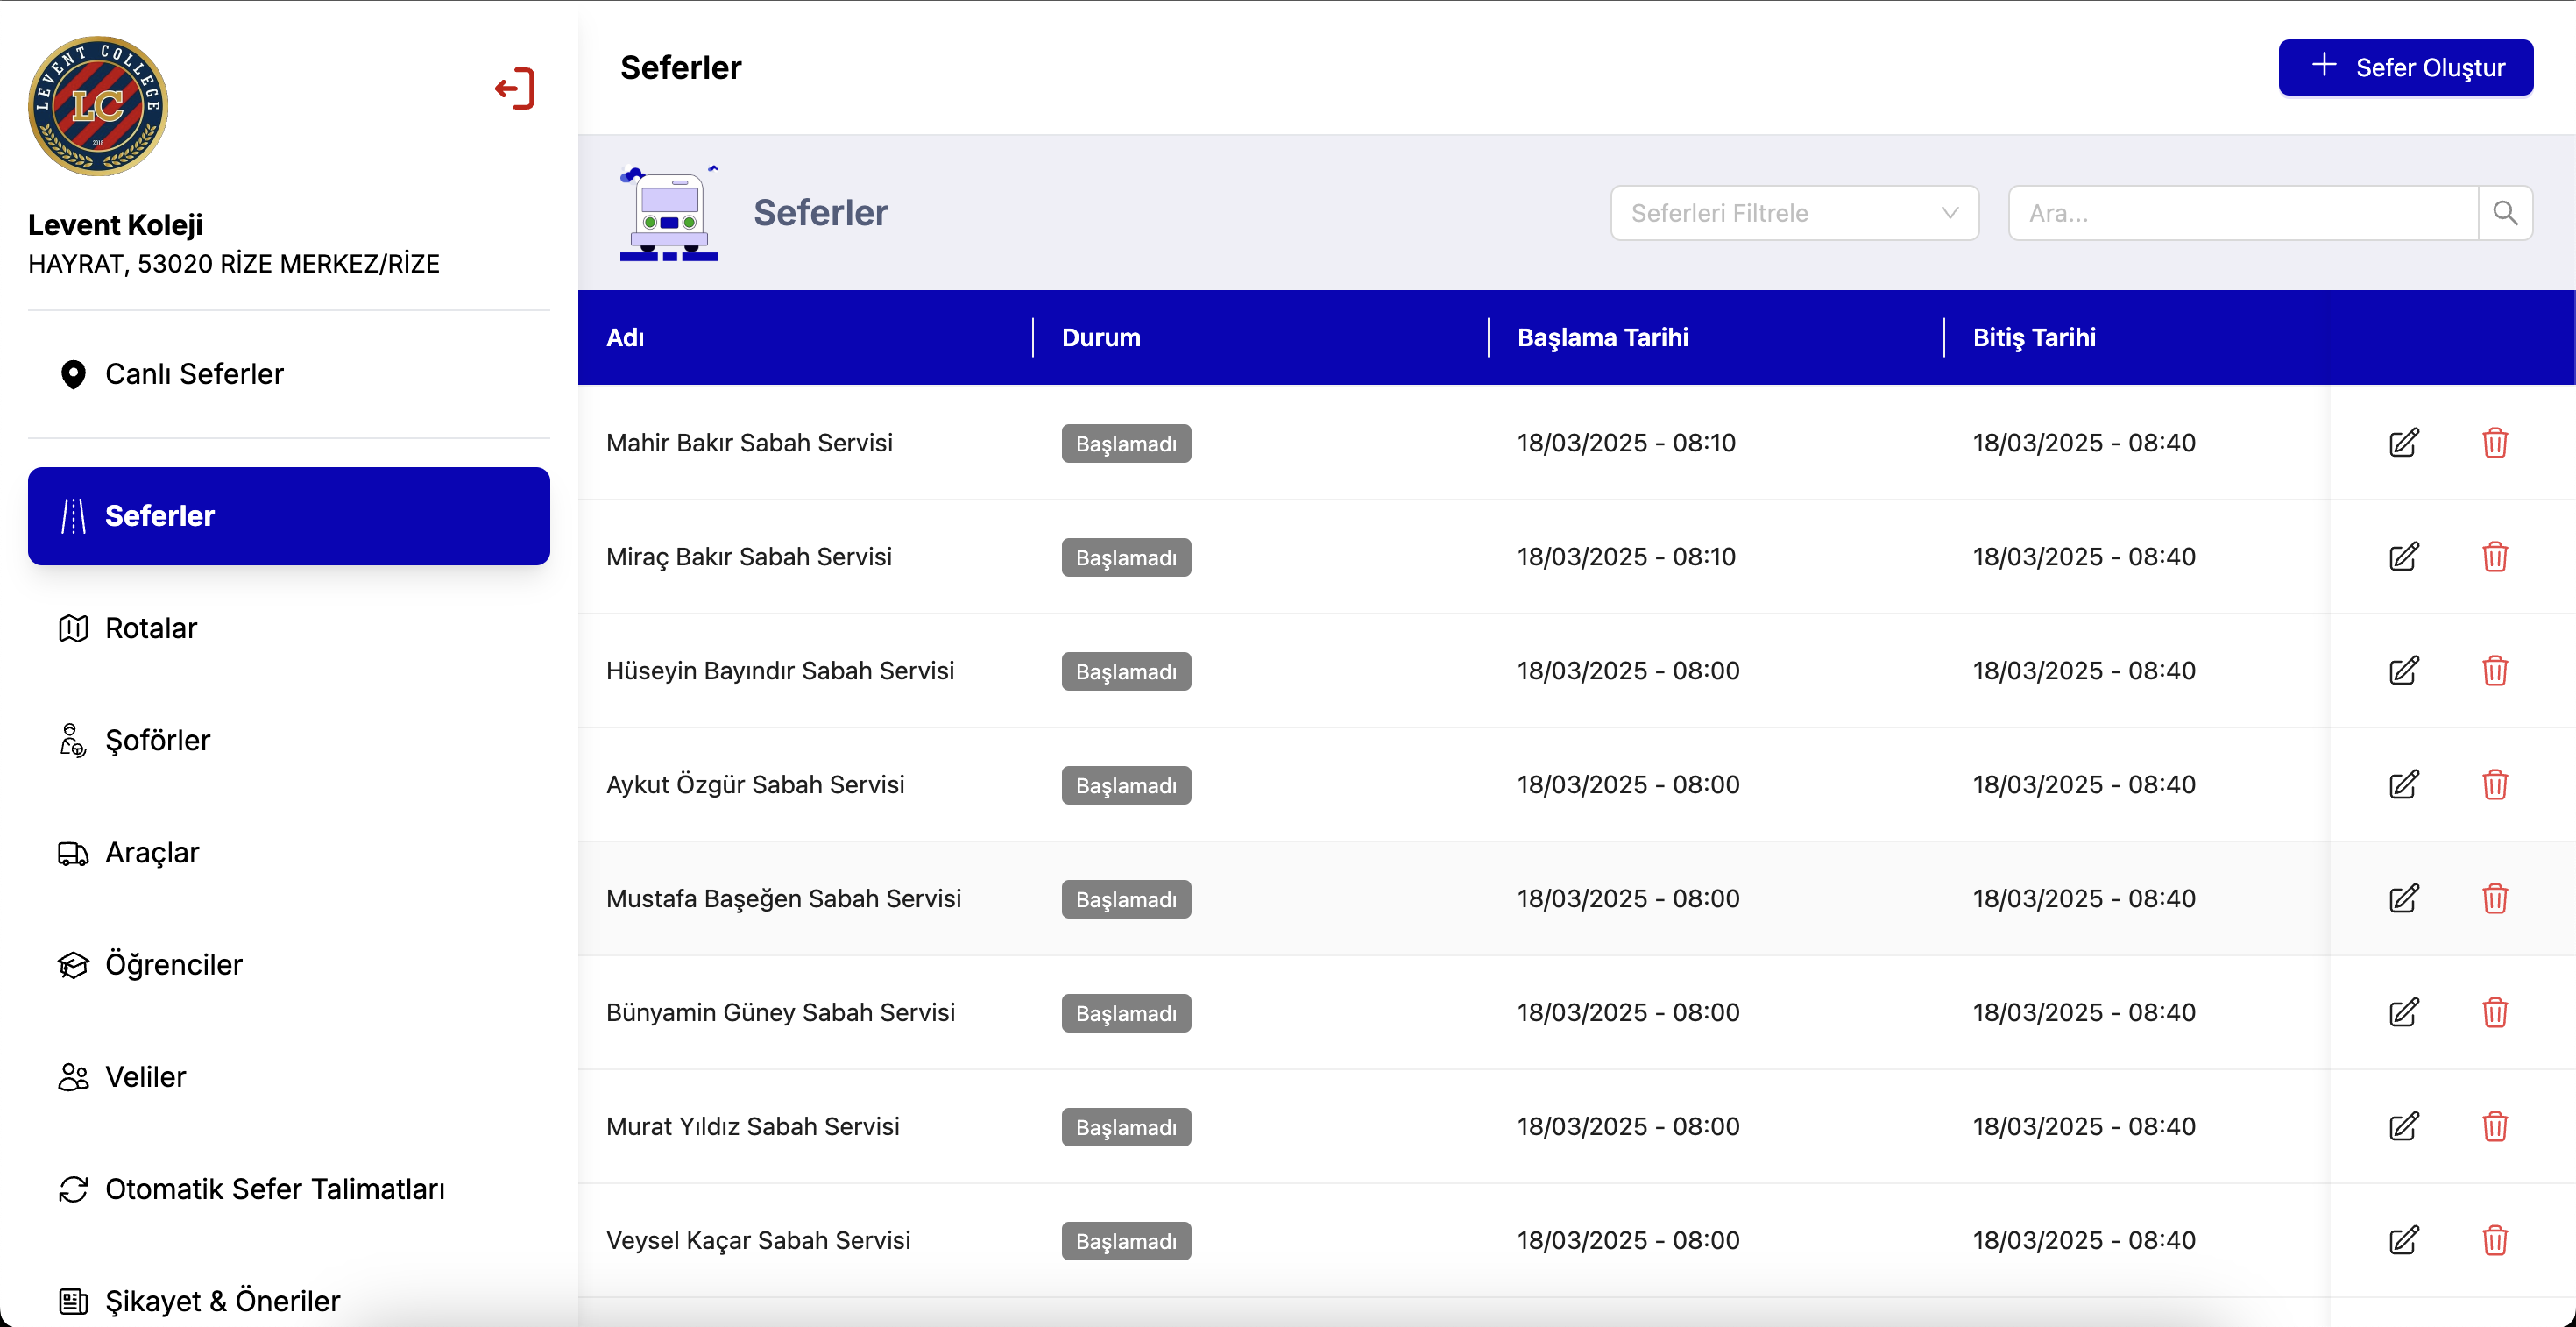
Task: Open Otomatik Sefer Talimatları page
Action: click(274, 1189)
